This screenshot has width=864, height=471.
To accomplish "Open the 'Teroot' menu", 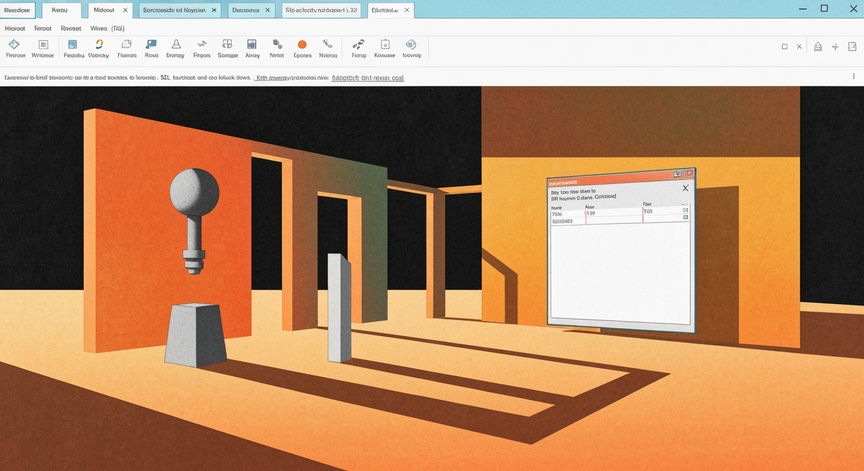I will point(42,28).
